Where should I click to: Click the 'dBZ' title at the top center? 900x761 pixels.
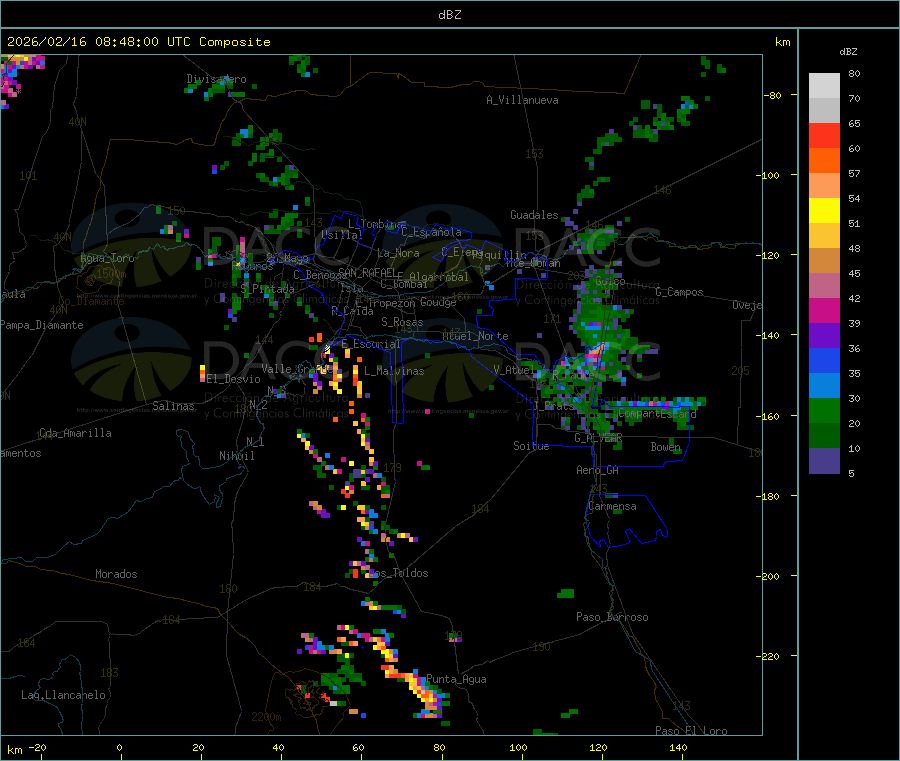coord(449,15)
